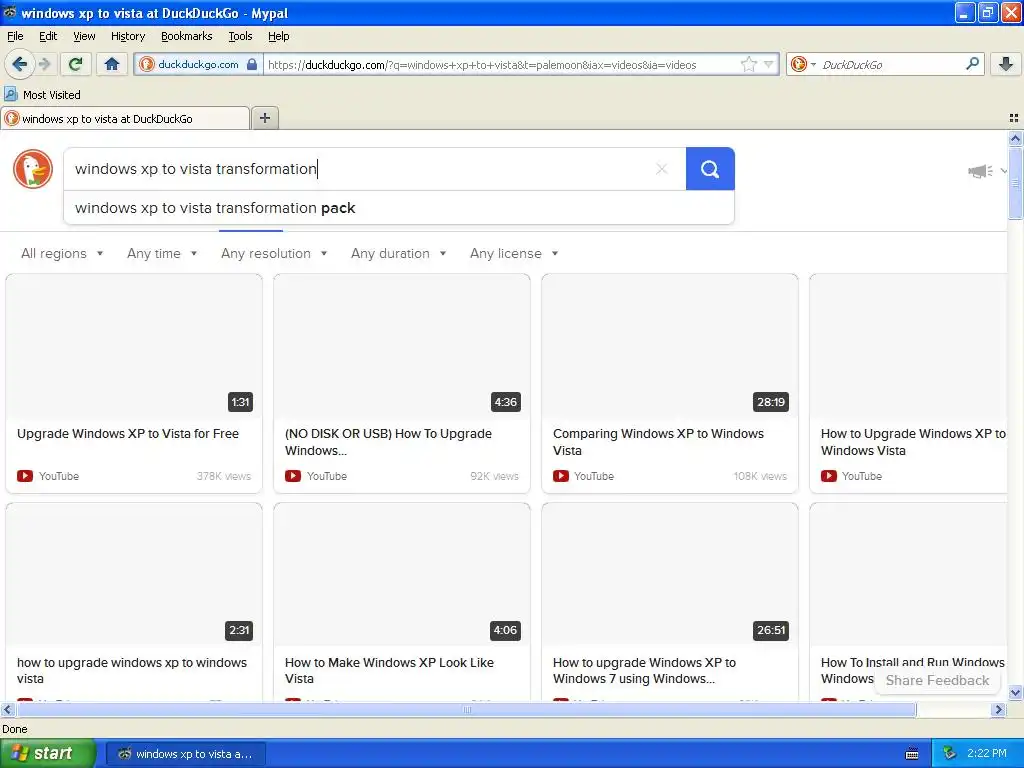Click the vertical scrollbar up arrow
This screenshot has width=1024, height=768.
pyautogui.click(x=1015, y=138)
